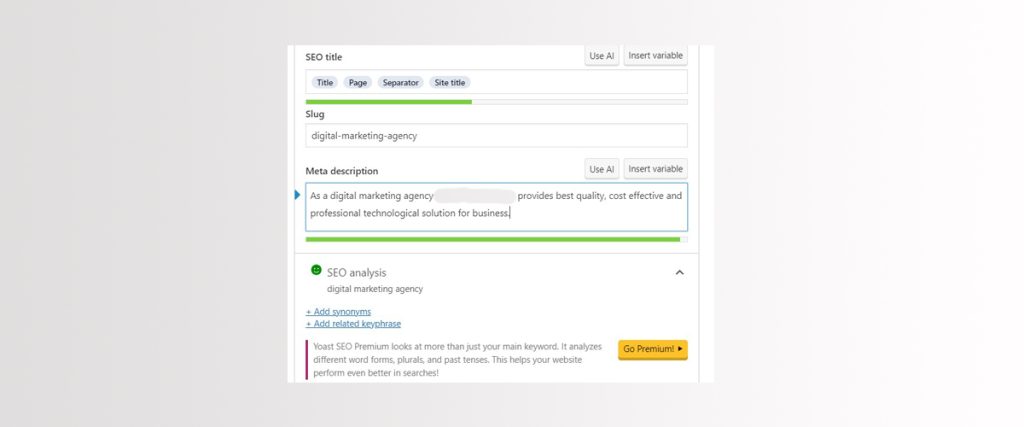1024x427 pixels.
Task: Click the SEO title length progress bar
Action: [496, 102]
